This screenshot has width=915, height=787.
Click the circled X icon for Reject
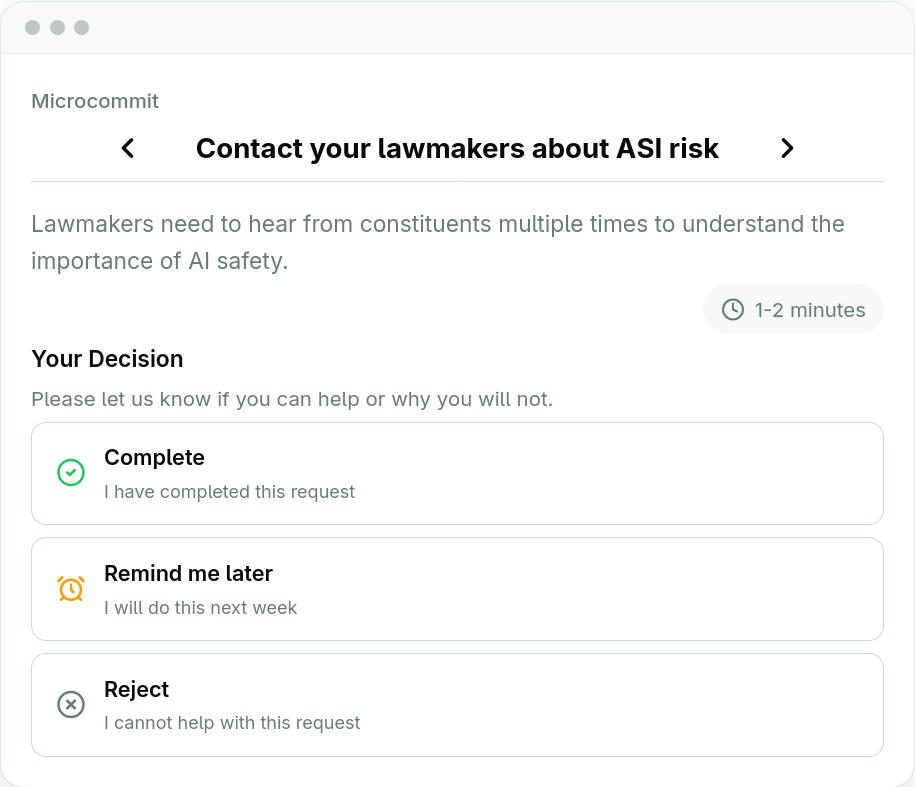(x=71, y=704)
